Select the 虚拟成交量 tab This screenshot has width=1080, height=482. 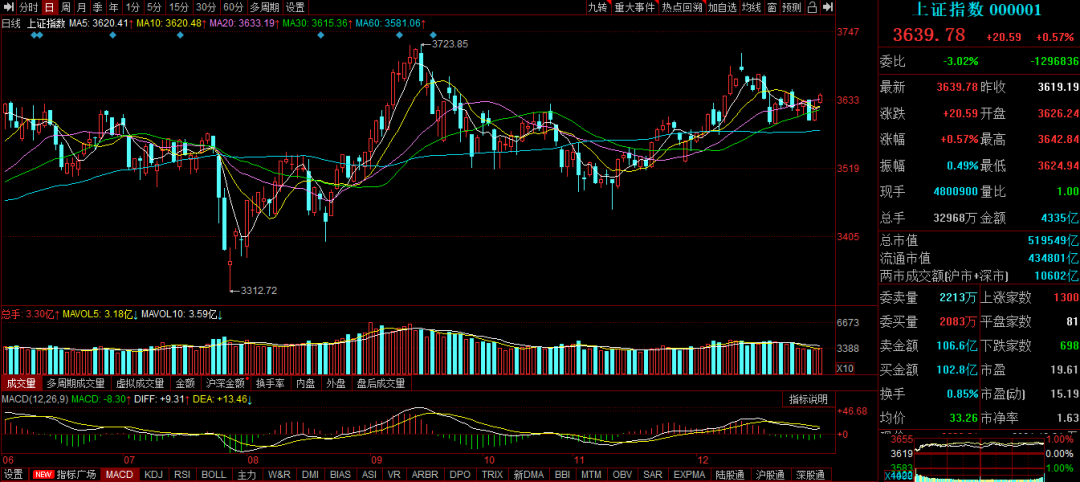[x=140, y=384]
